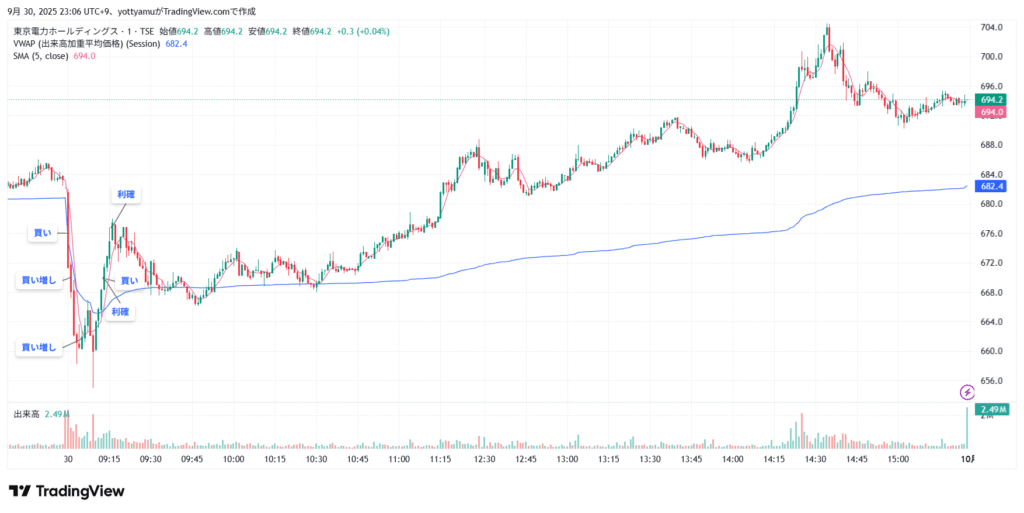Click the upper 買い annotation label

pyautogui.click(x=43, y=233)
